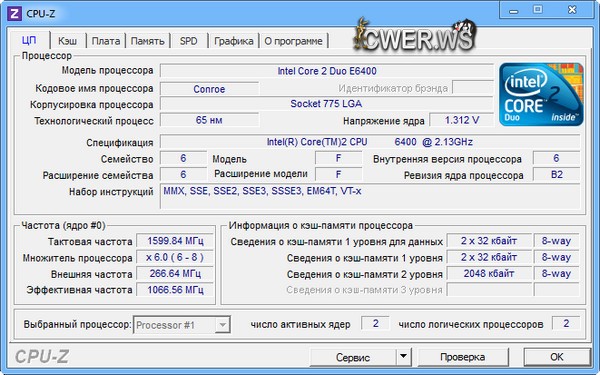Viewport: 600px width, 375px height.
Task: Click the empty L3 cache size field
Action: (489, 290)
